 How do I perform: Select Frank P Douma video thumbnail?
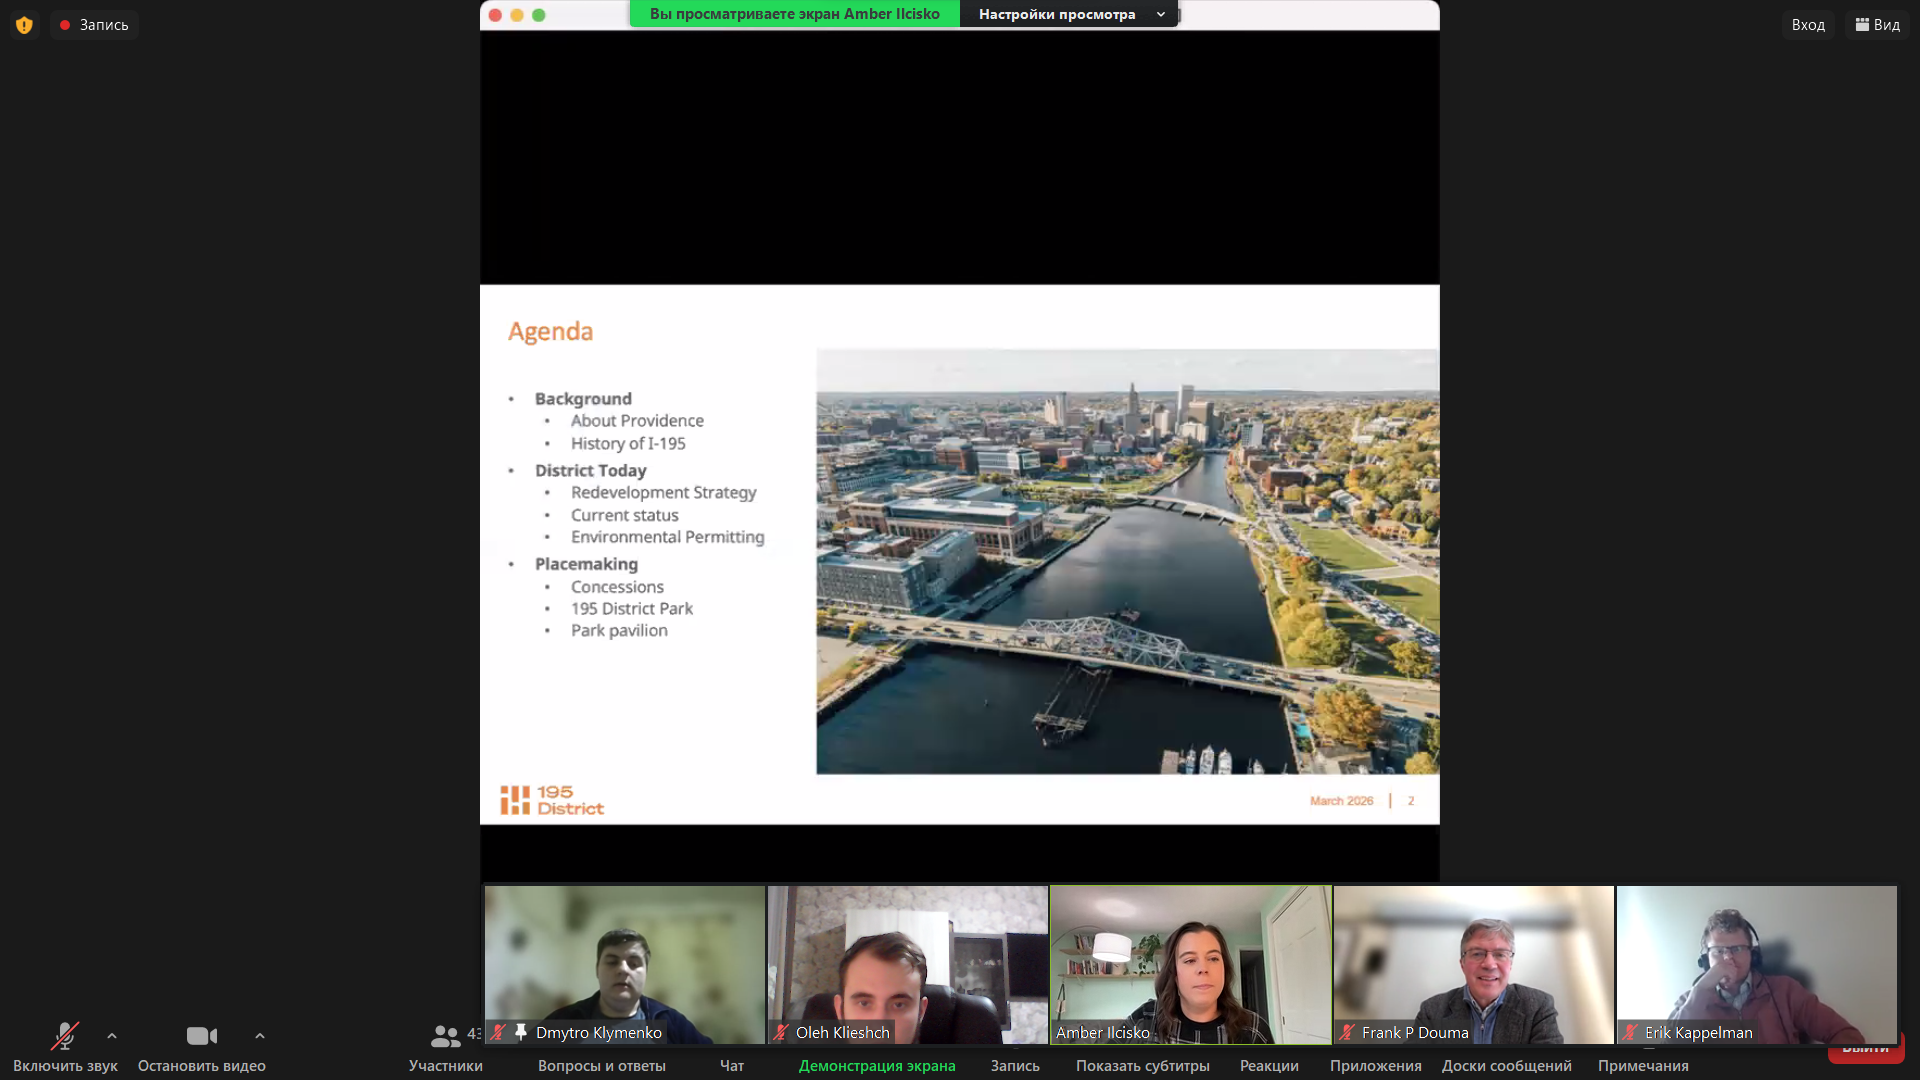(1473, 960)
